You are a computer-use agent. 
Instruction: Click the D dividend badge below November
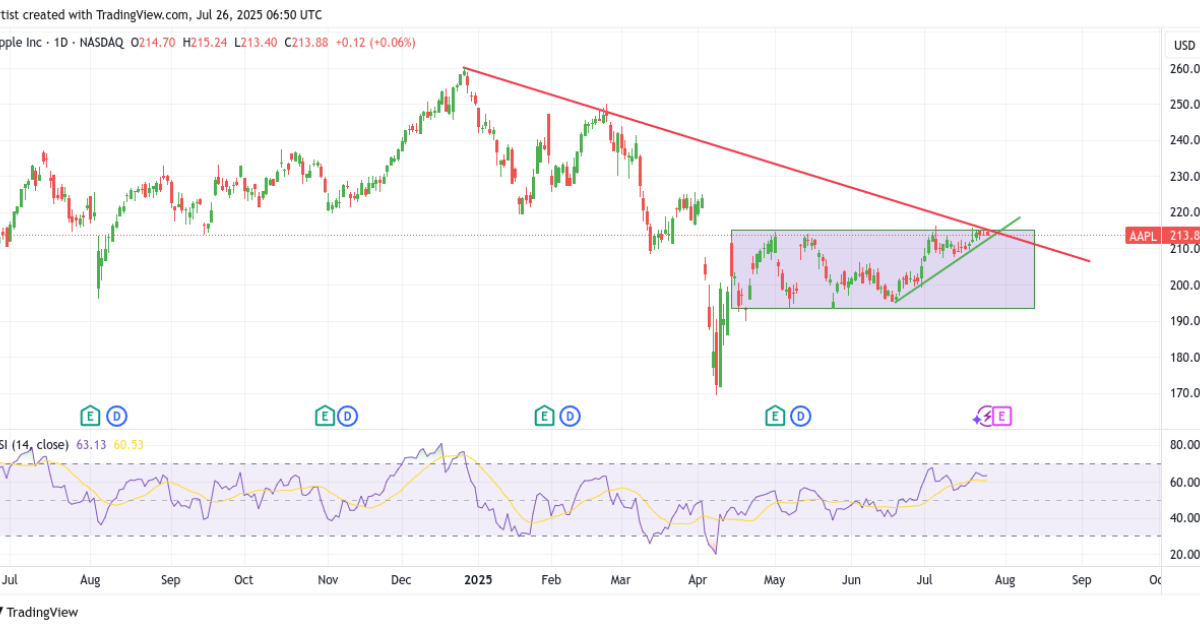point(348,415)
